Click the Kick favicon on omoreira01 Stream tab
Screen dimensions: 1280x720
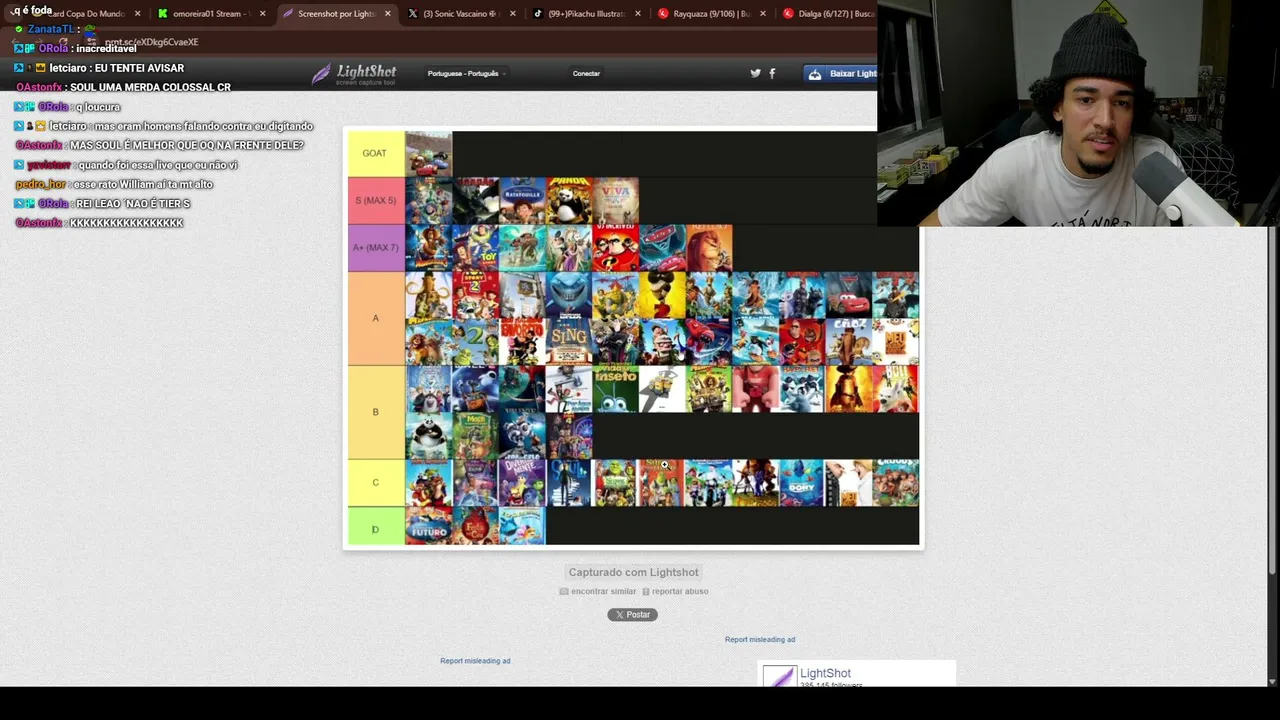(163, 14)
